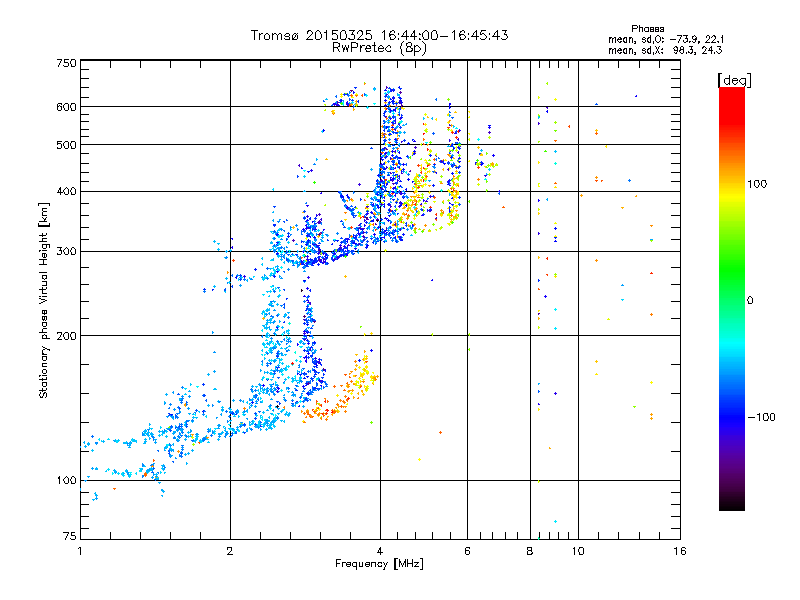
Task: Click the 'Phases' header label
Action: 647,29
